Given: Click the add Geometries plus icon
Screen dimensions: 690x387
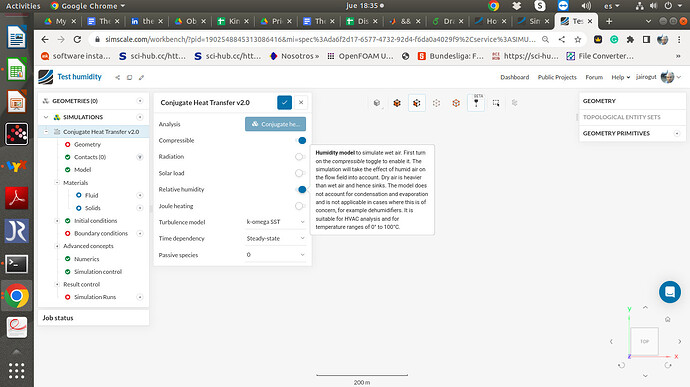Looking at the screenshot, I should [x=140, y=101].
